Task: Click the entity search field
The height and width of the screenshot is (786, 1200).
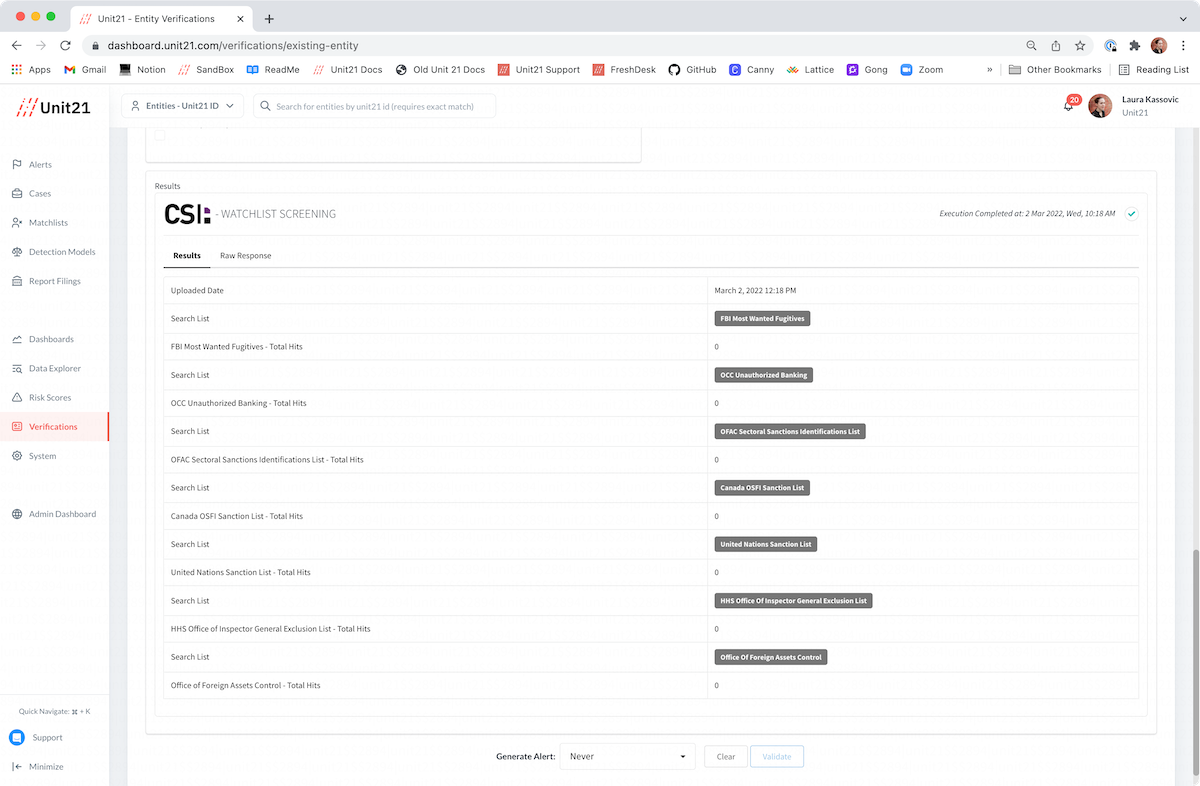Action: point(374,106)
